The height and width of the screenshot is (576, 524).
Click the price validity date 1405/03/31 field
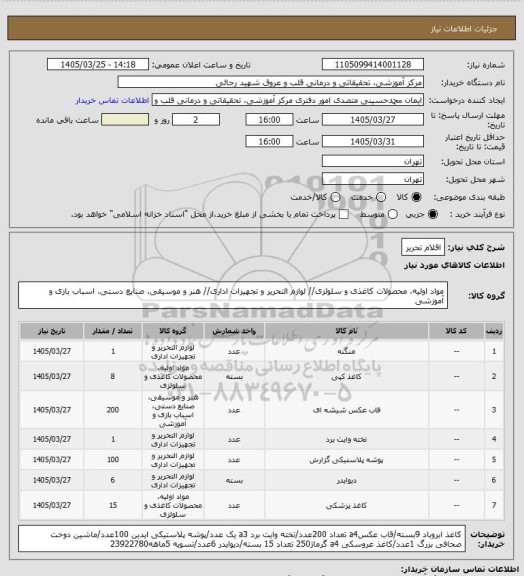click(x=373, y=141)
